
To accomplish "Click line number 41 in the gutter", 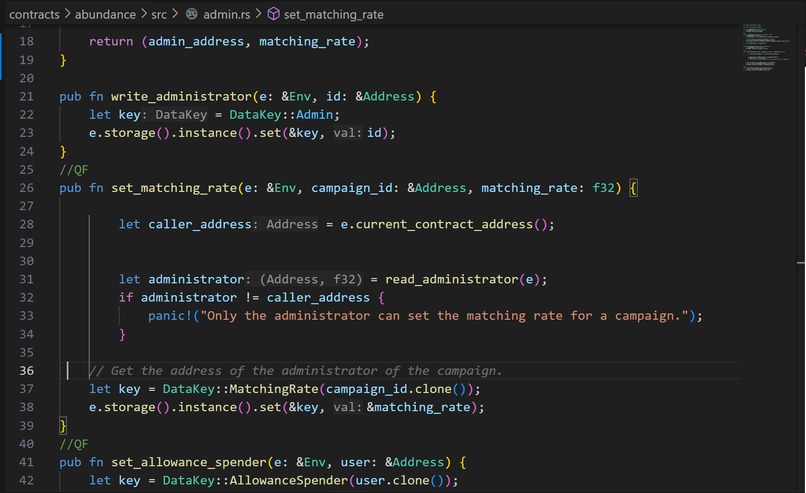I will 26,462.
